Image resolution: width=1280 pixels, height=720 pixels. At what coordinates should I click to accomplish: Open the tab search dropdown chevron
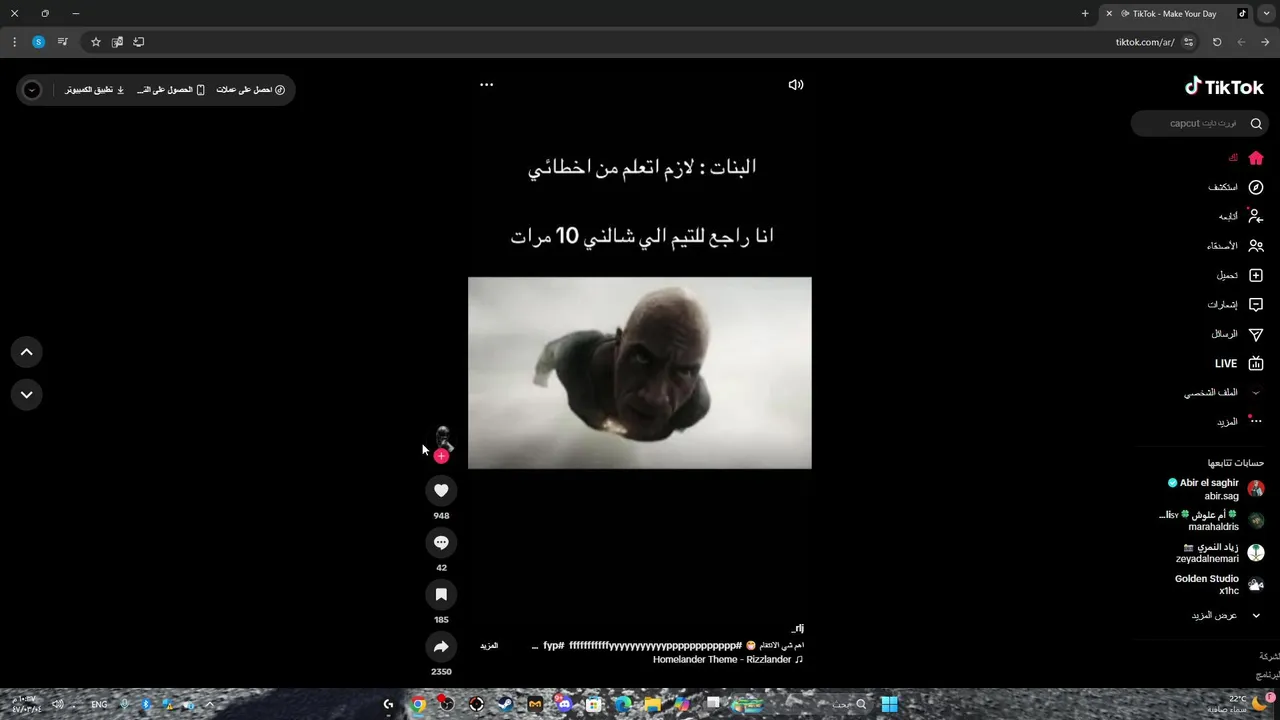coord(1268,14)
